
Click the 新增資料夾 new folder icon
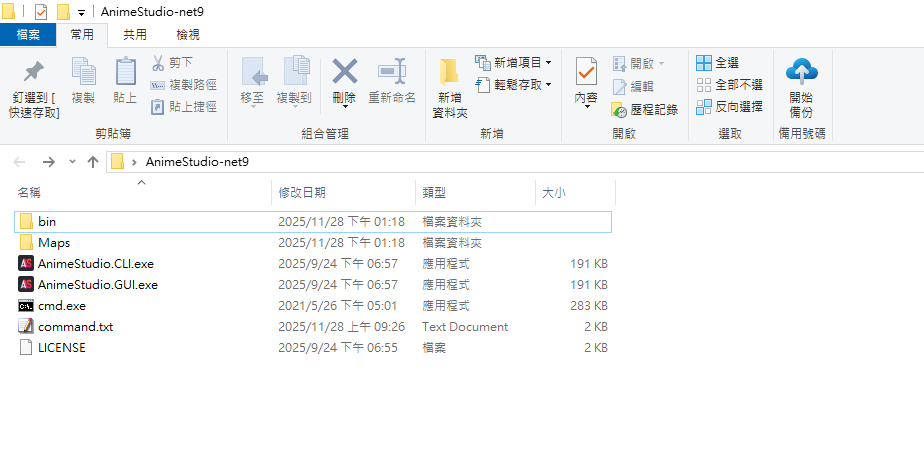pyautogui.click(x=449, y=73)
